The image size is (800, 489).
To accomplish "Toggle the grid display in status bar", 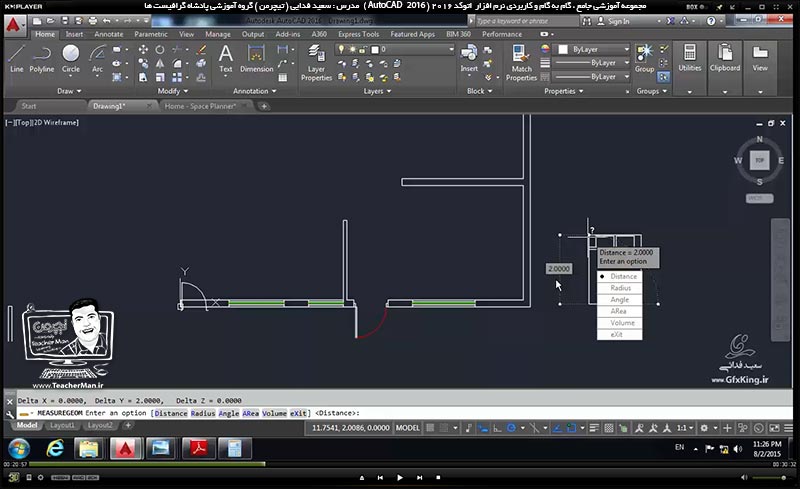I will pos(430,428).
